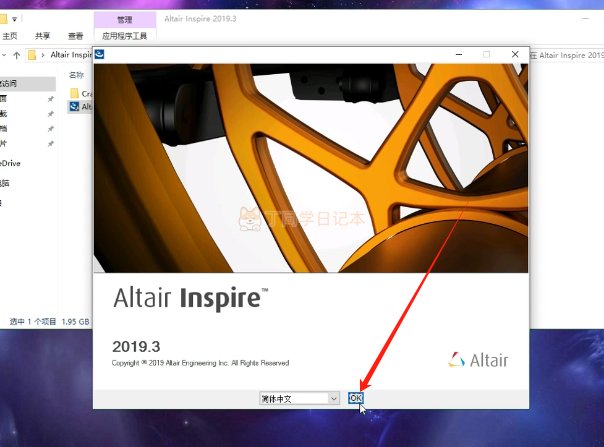Viewport: 604px width, 447px height.
Task: Click the Altair logo on the splash screen
Action: [478, 360]
